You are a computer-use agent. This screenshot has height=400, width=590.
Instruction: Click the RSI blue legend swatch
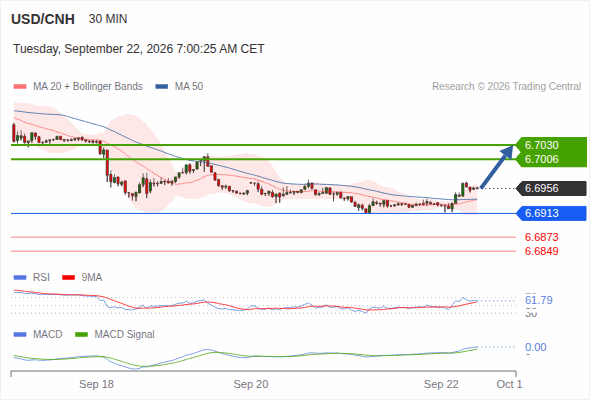click(x=20, y=278)
